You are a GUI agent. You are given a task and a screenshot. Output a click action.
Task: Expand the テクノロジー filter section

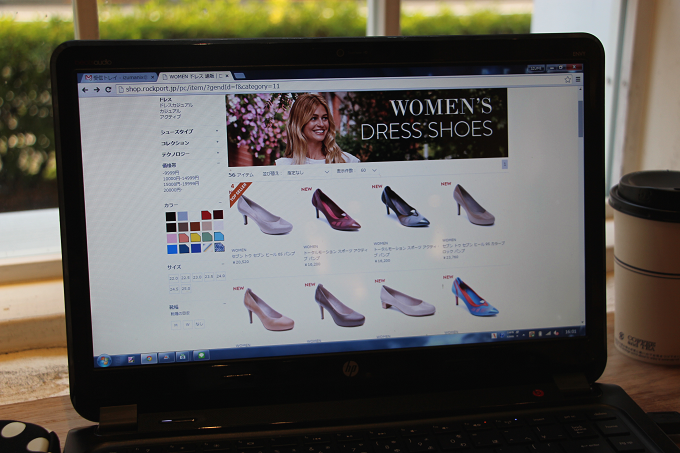click(176, 154)
